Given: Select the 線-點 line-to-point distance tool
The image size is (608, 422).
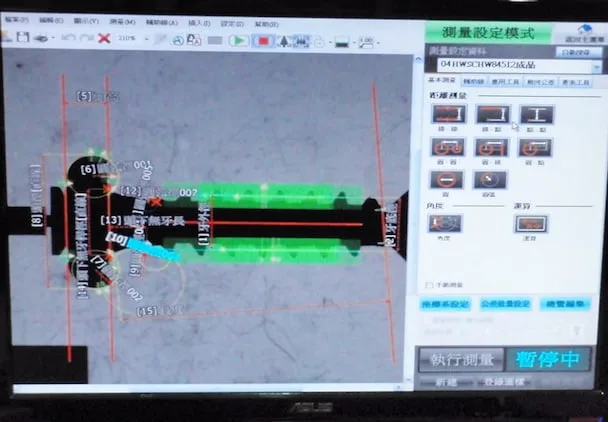Looking at the screenshot, I should click(x=493, y=114).
